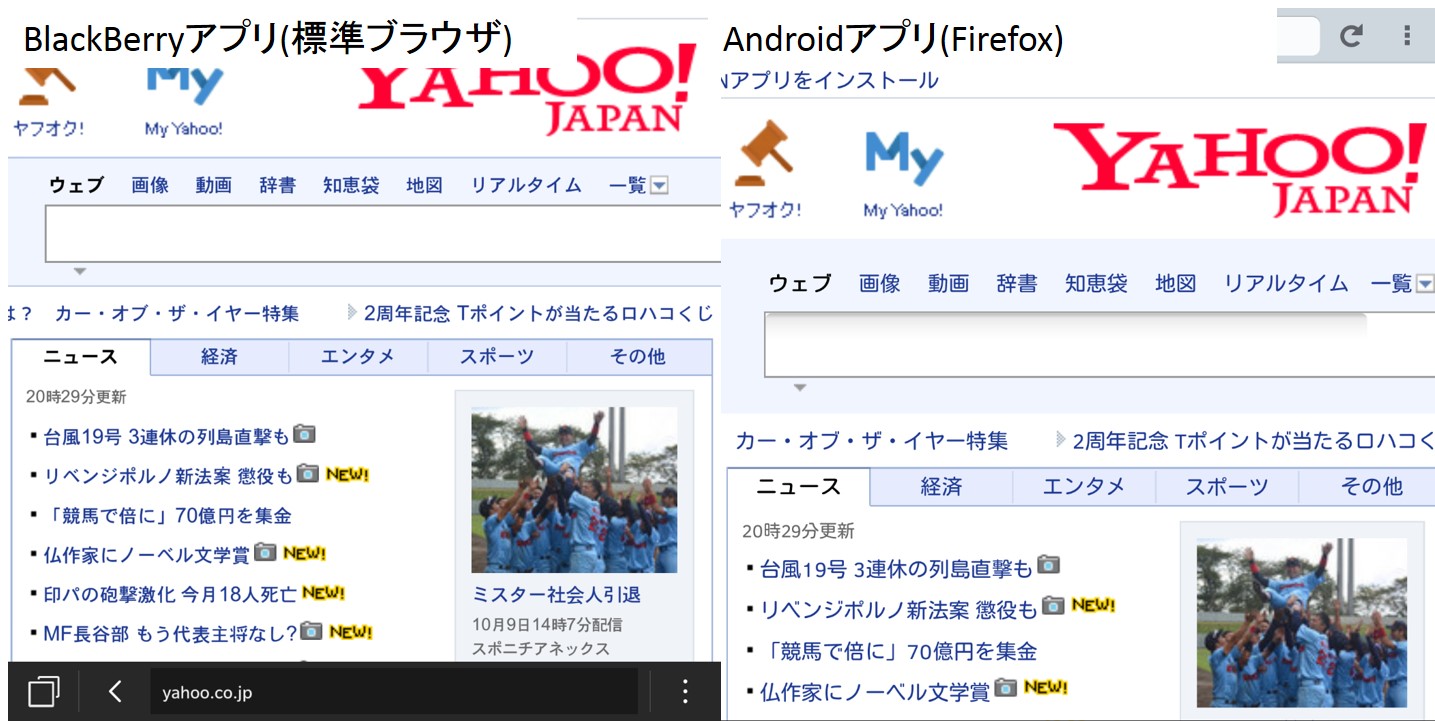Open My Yahoo! icon in Android Firefox

click(x=904, y=158)
